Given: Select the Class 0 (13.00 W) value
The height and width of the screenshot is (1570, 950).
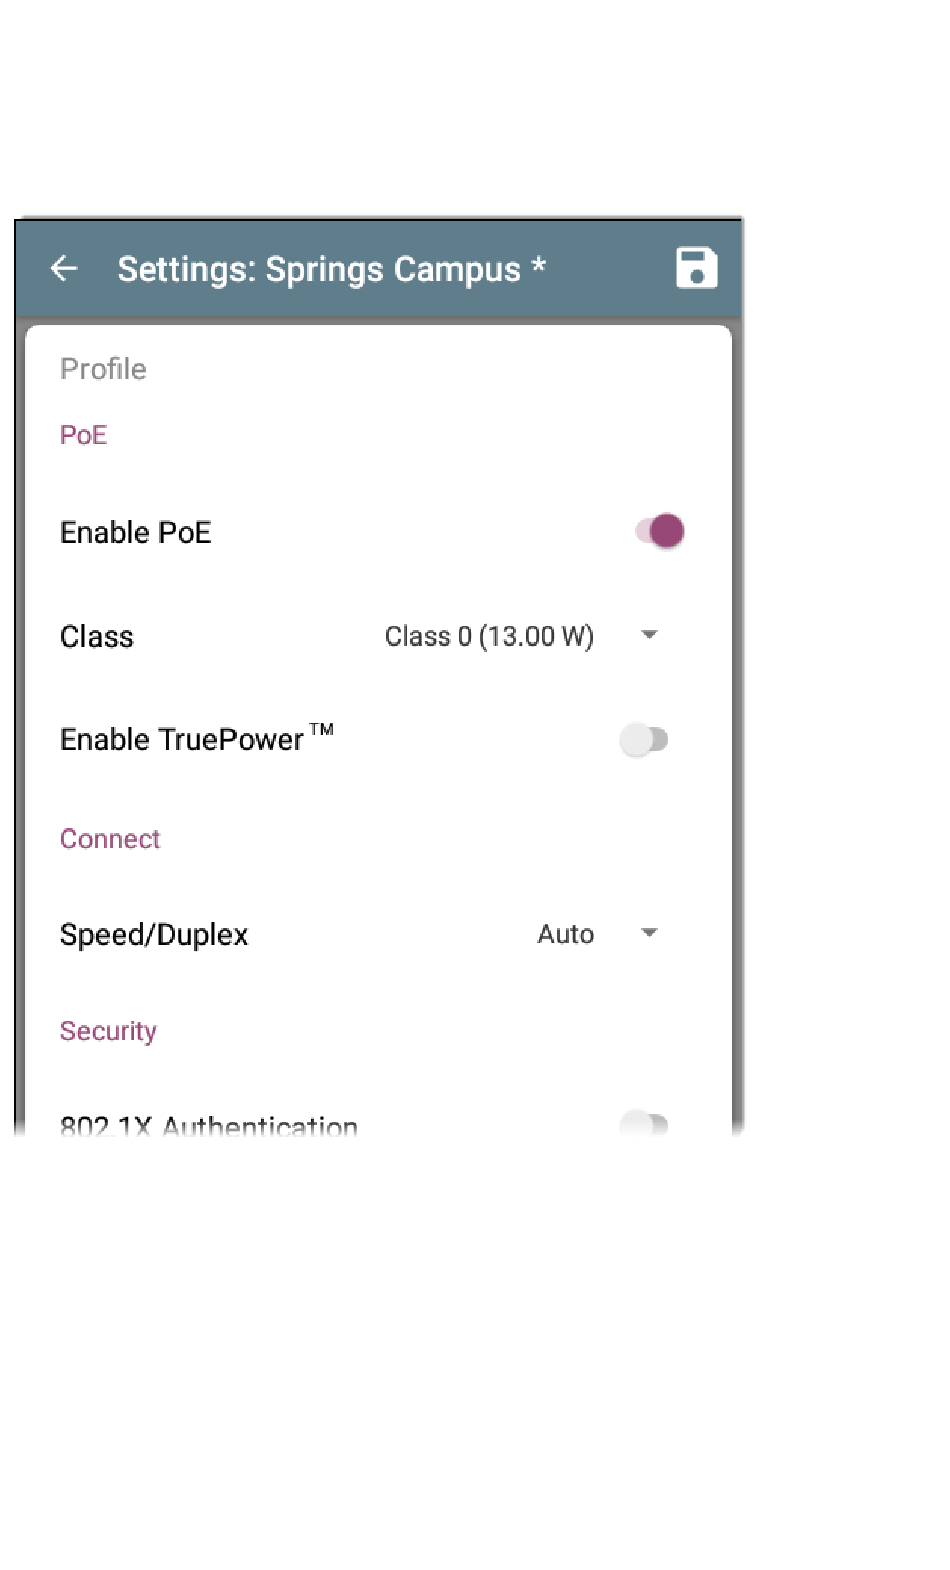Looking at the screenshot, I should 489,636.
